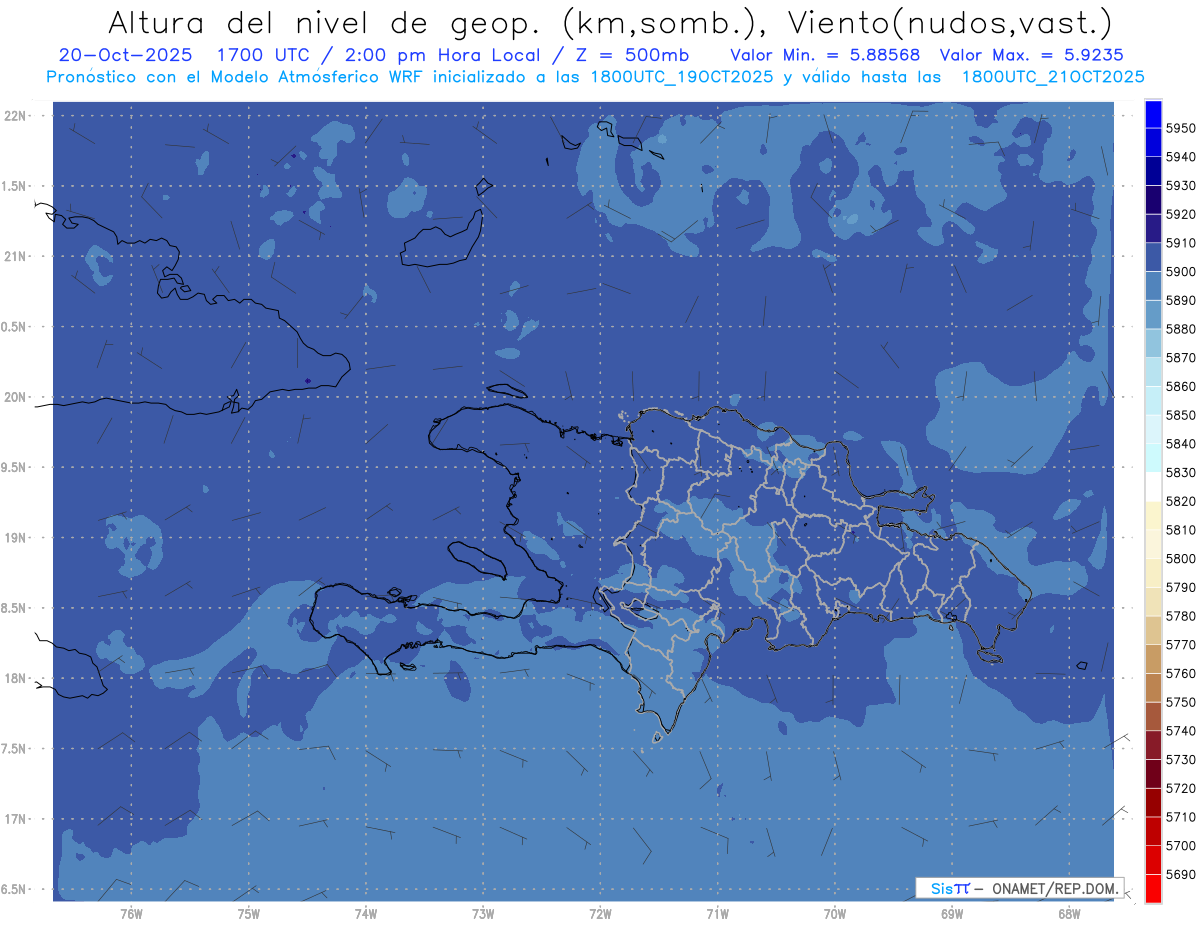Click the '68W' longitude axis label
The height and width of the screenshot is (927, 1200).
1069,914
